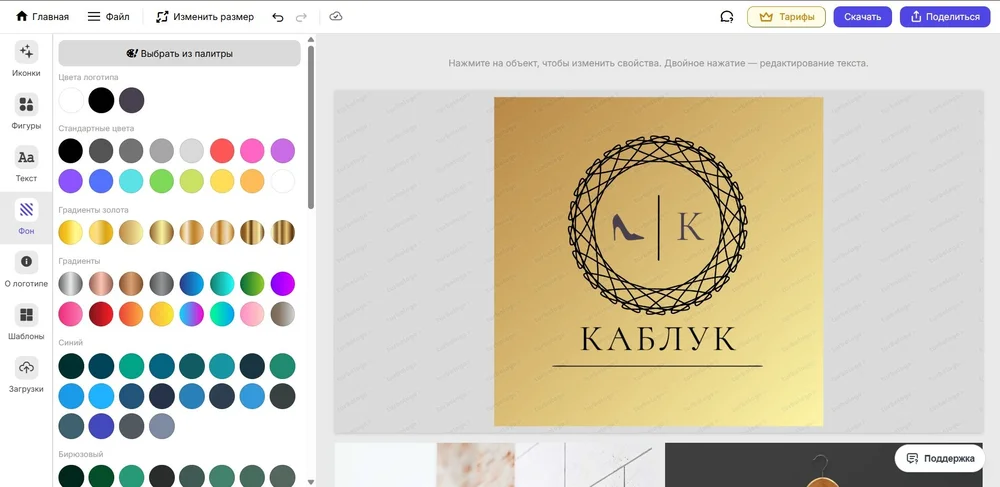
Task: Go to Главная home page
Action: coord(42,17)
